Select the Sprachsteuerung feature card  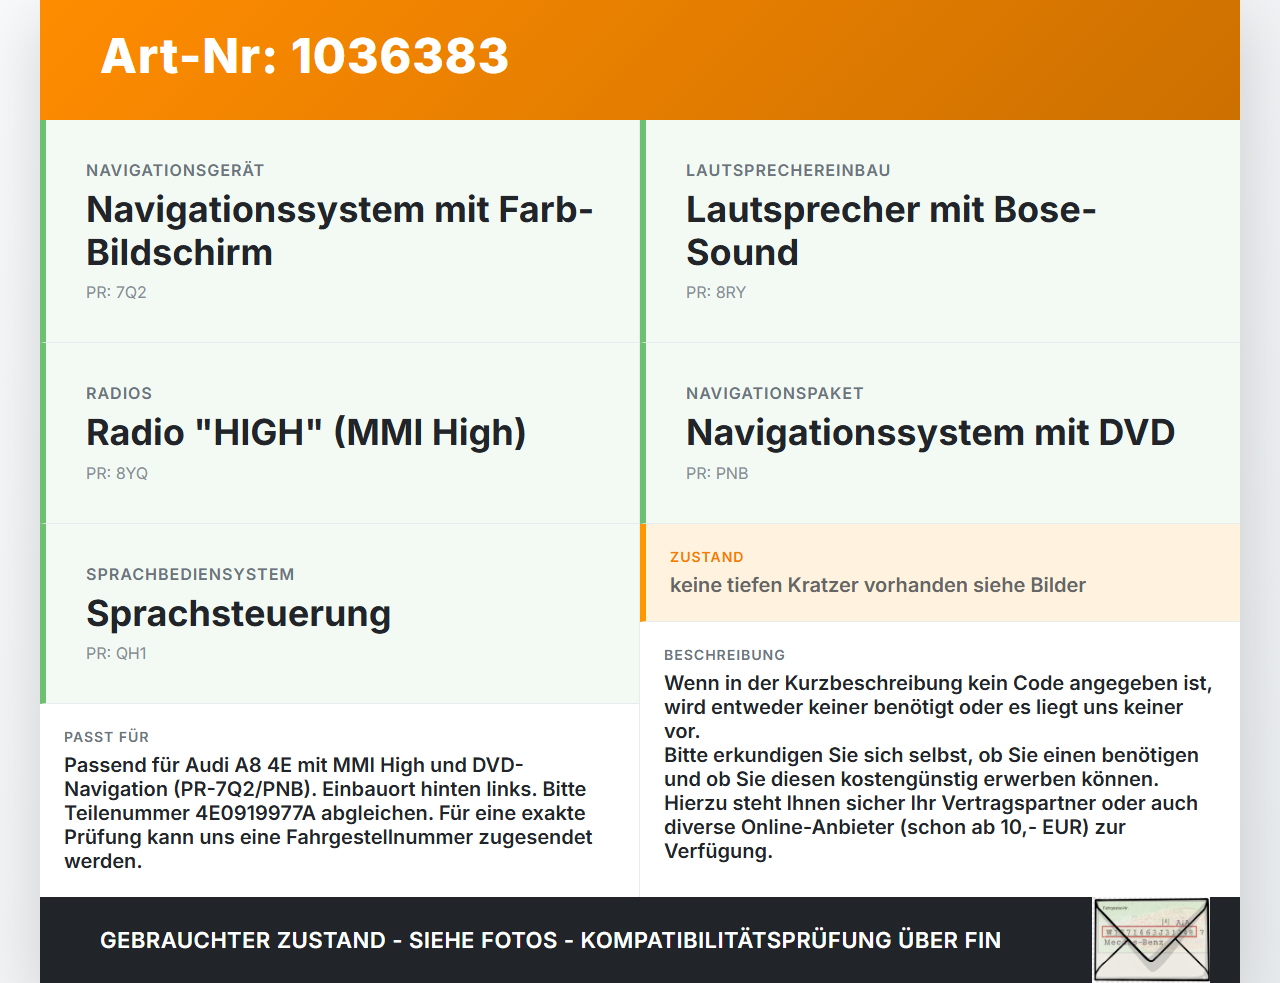(x=340, y=613)
